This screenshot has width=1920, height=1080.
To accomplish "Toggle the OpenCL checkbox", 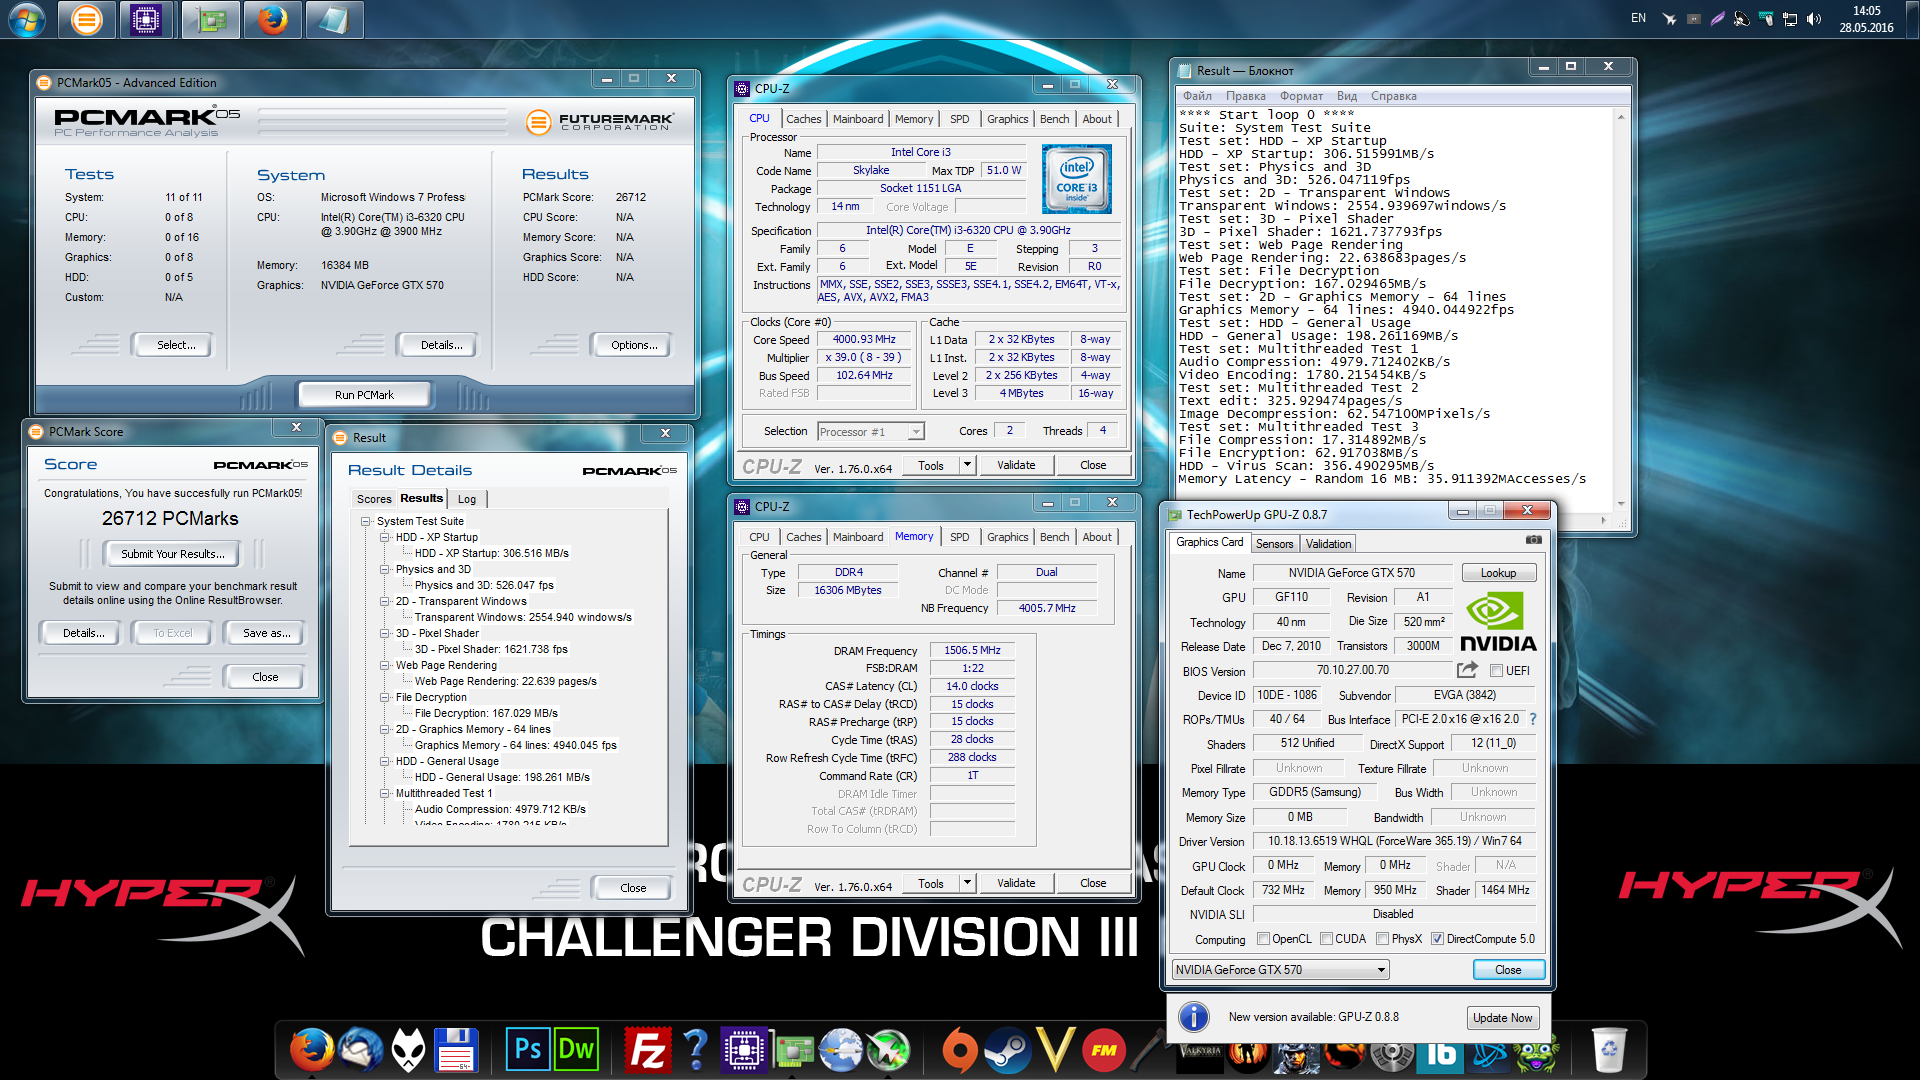I will coord(1264,938).
